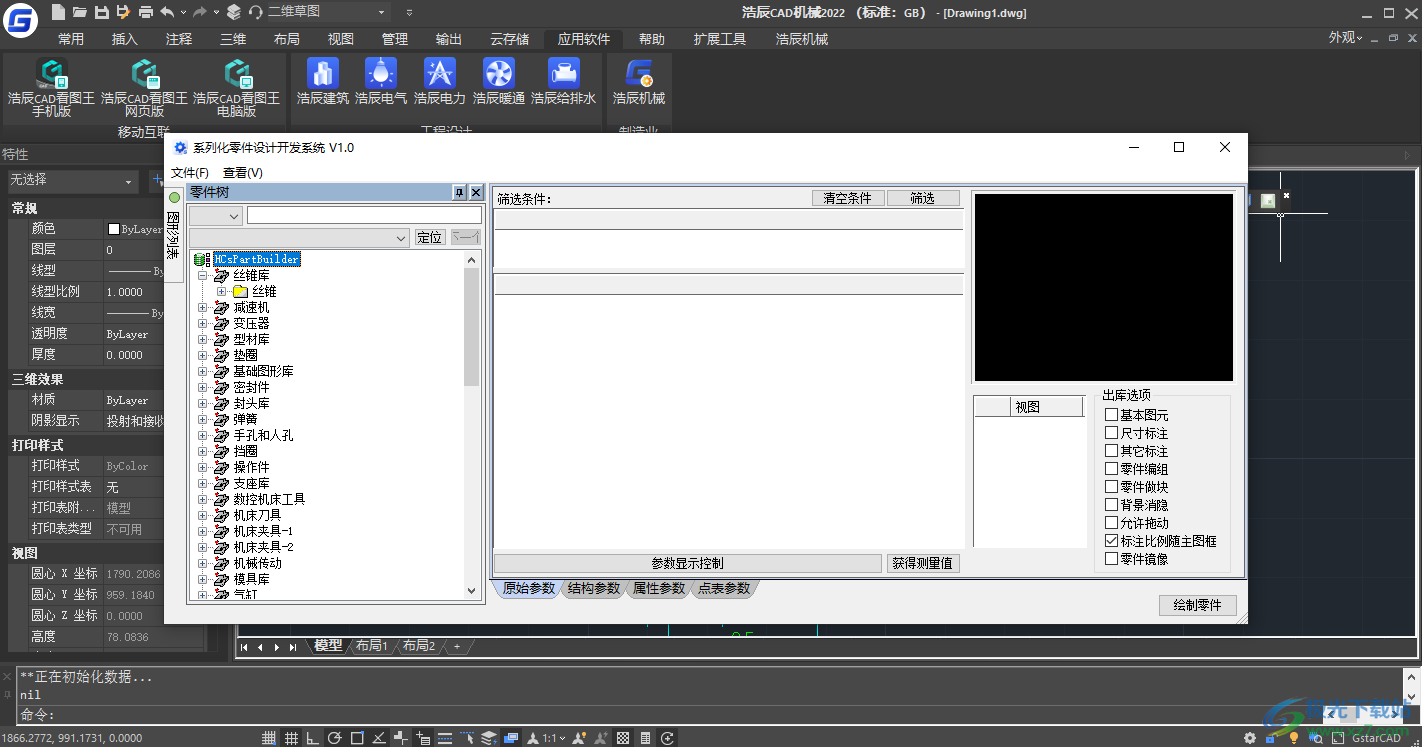Screen dimensions: 1422x747
Task: Click the 获得测量值 button
Action: point(922,563)
